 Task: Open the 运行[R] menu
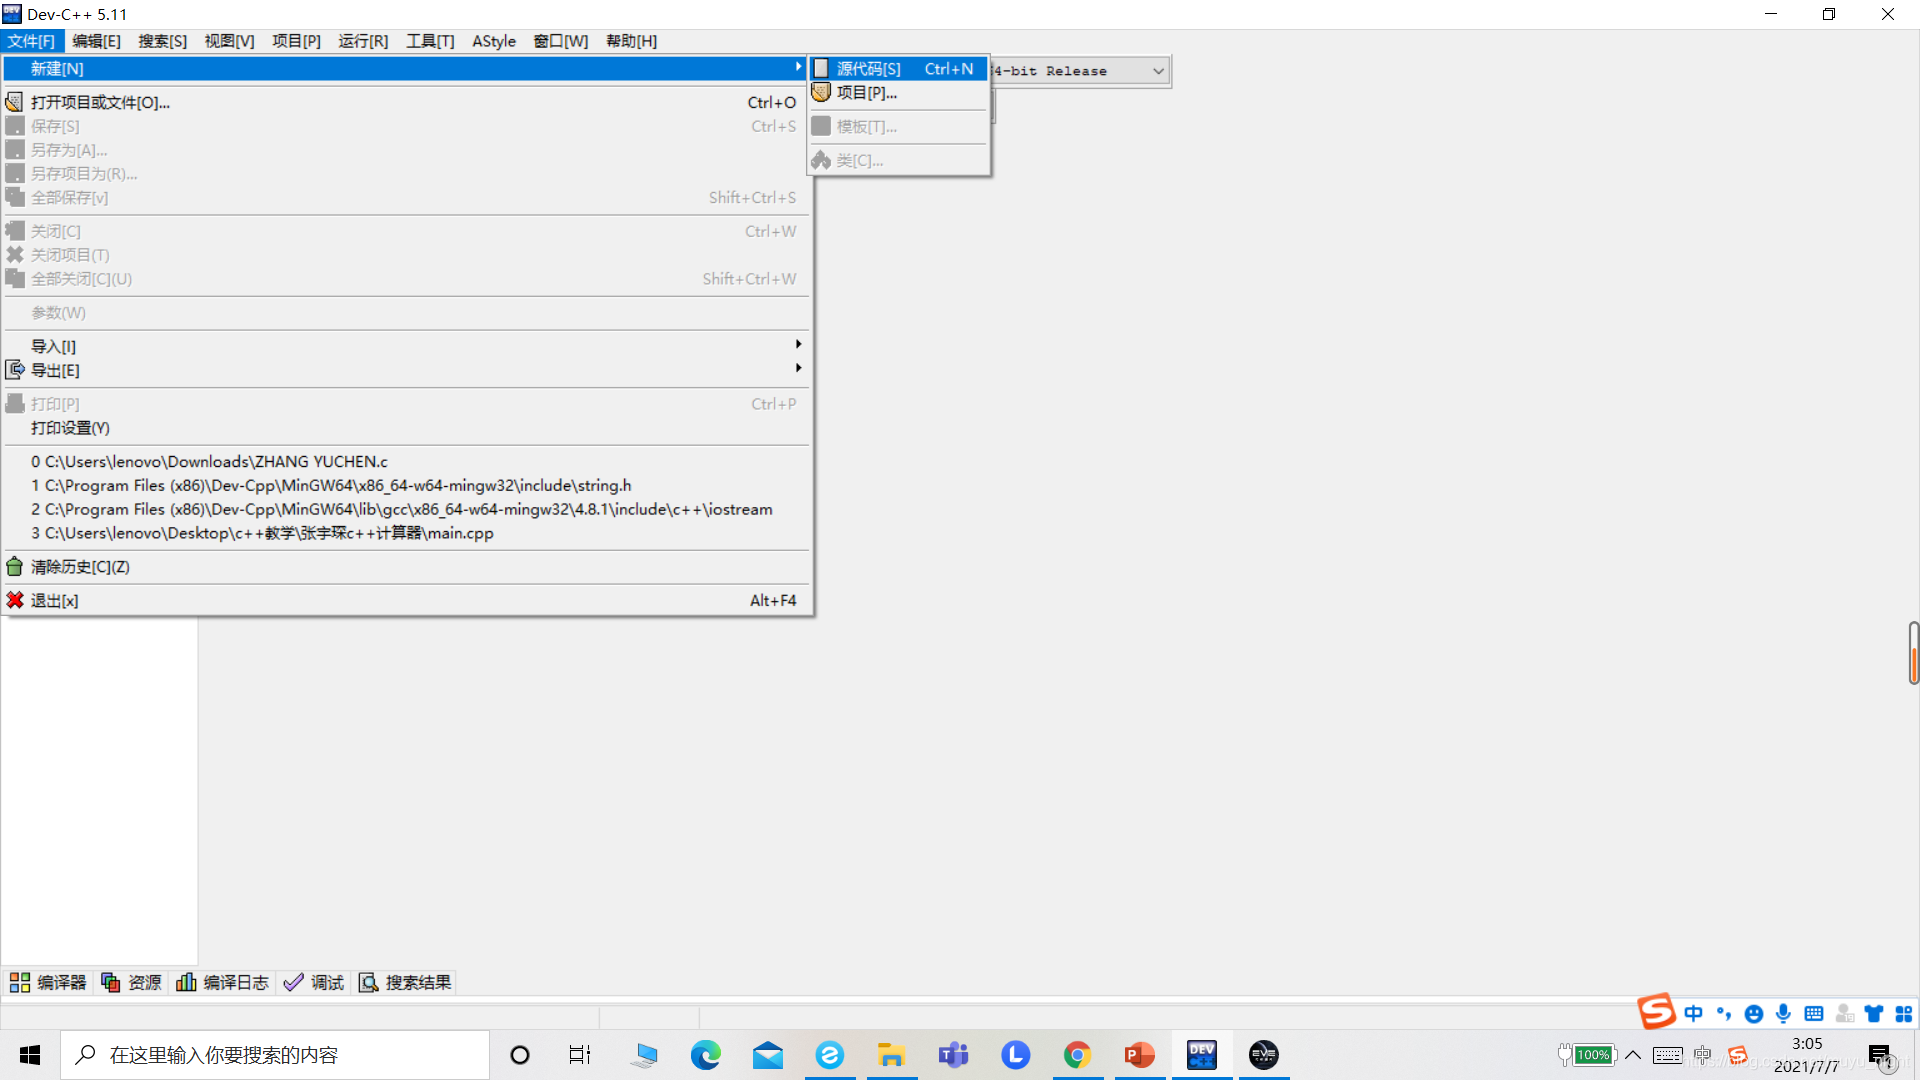click(x=363, y=41)
